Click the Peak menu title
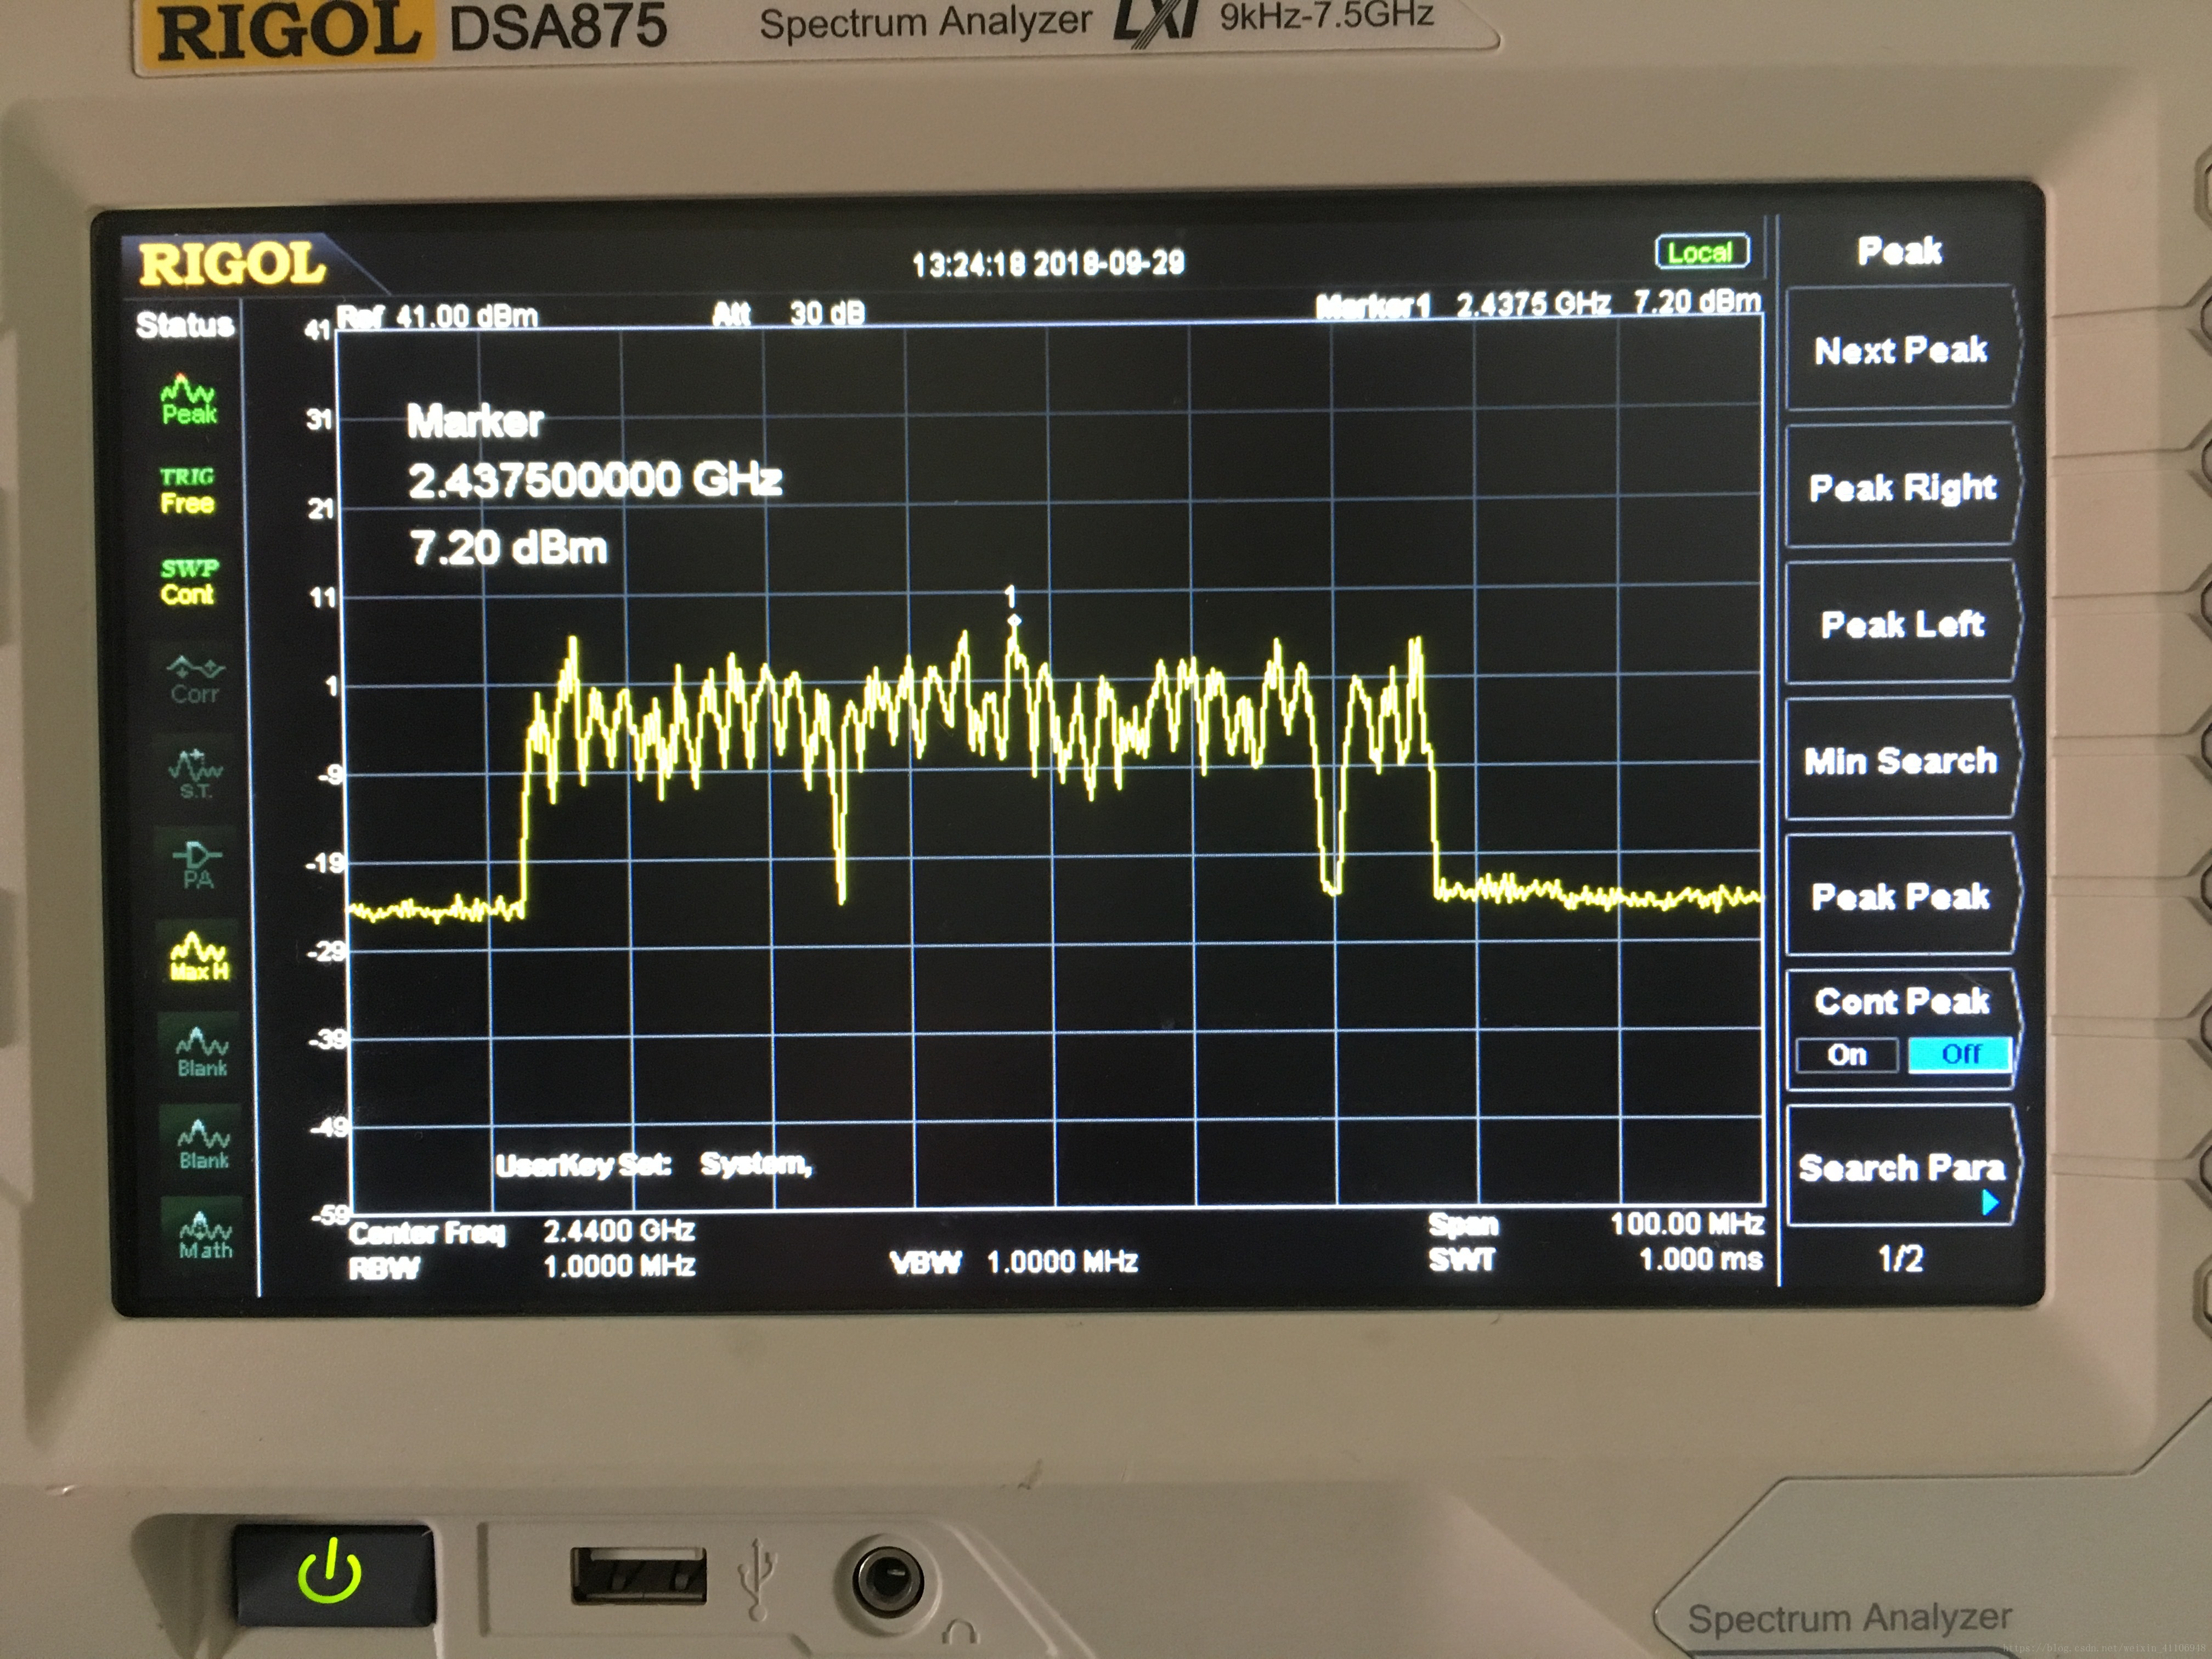 pos(1899,251)
